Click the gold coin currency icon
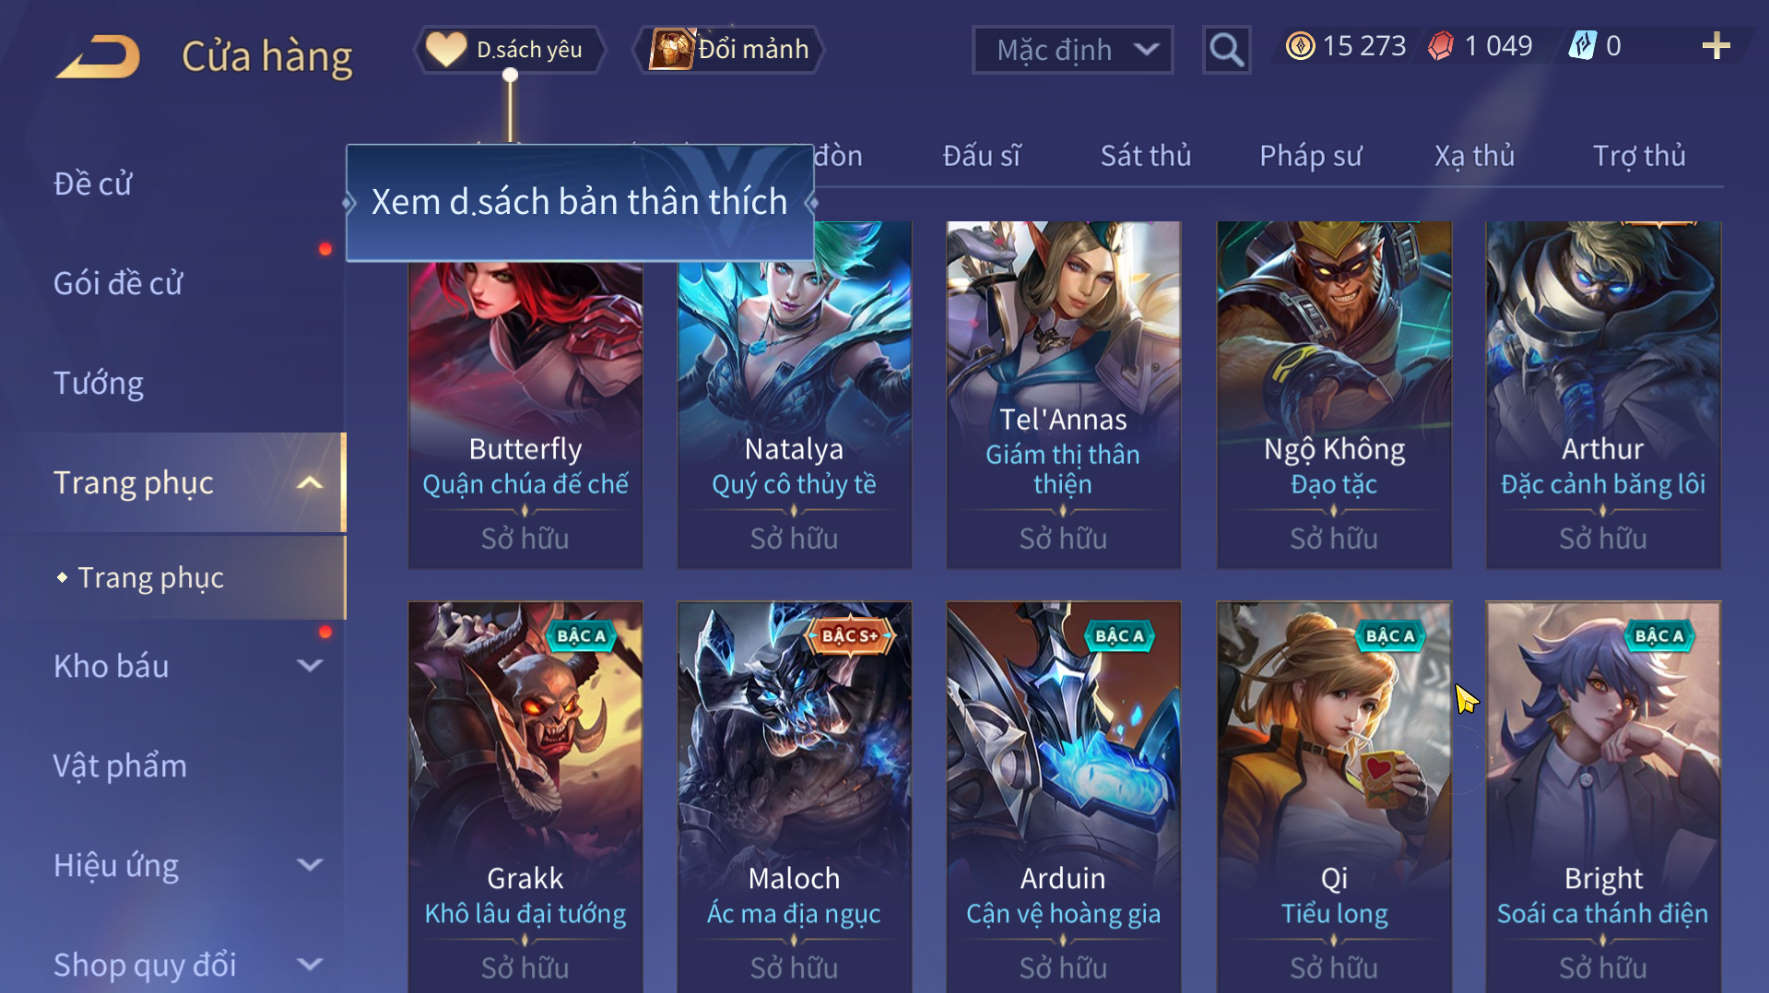This screenshot has height=993, width=1769. [1300, 46]
